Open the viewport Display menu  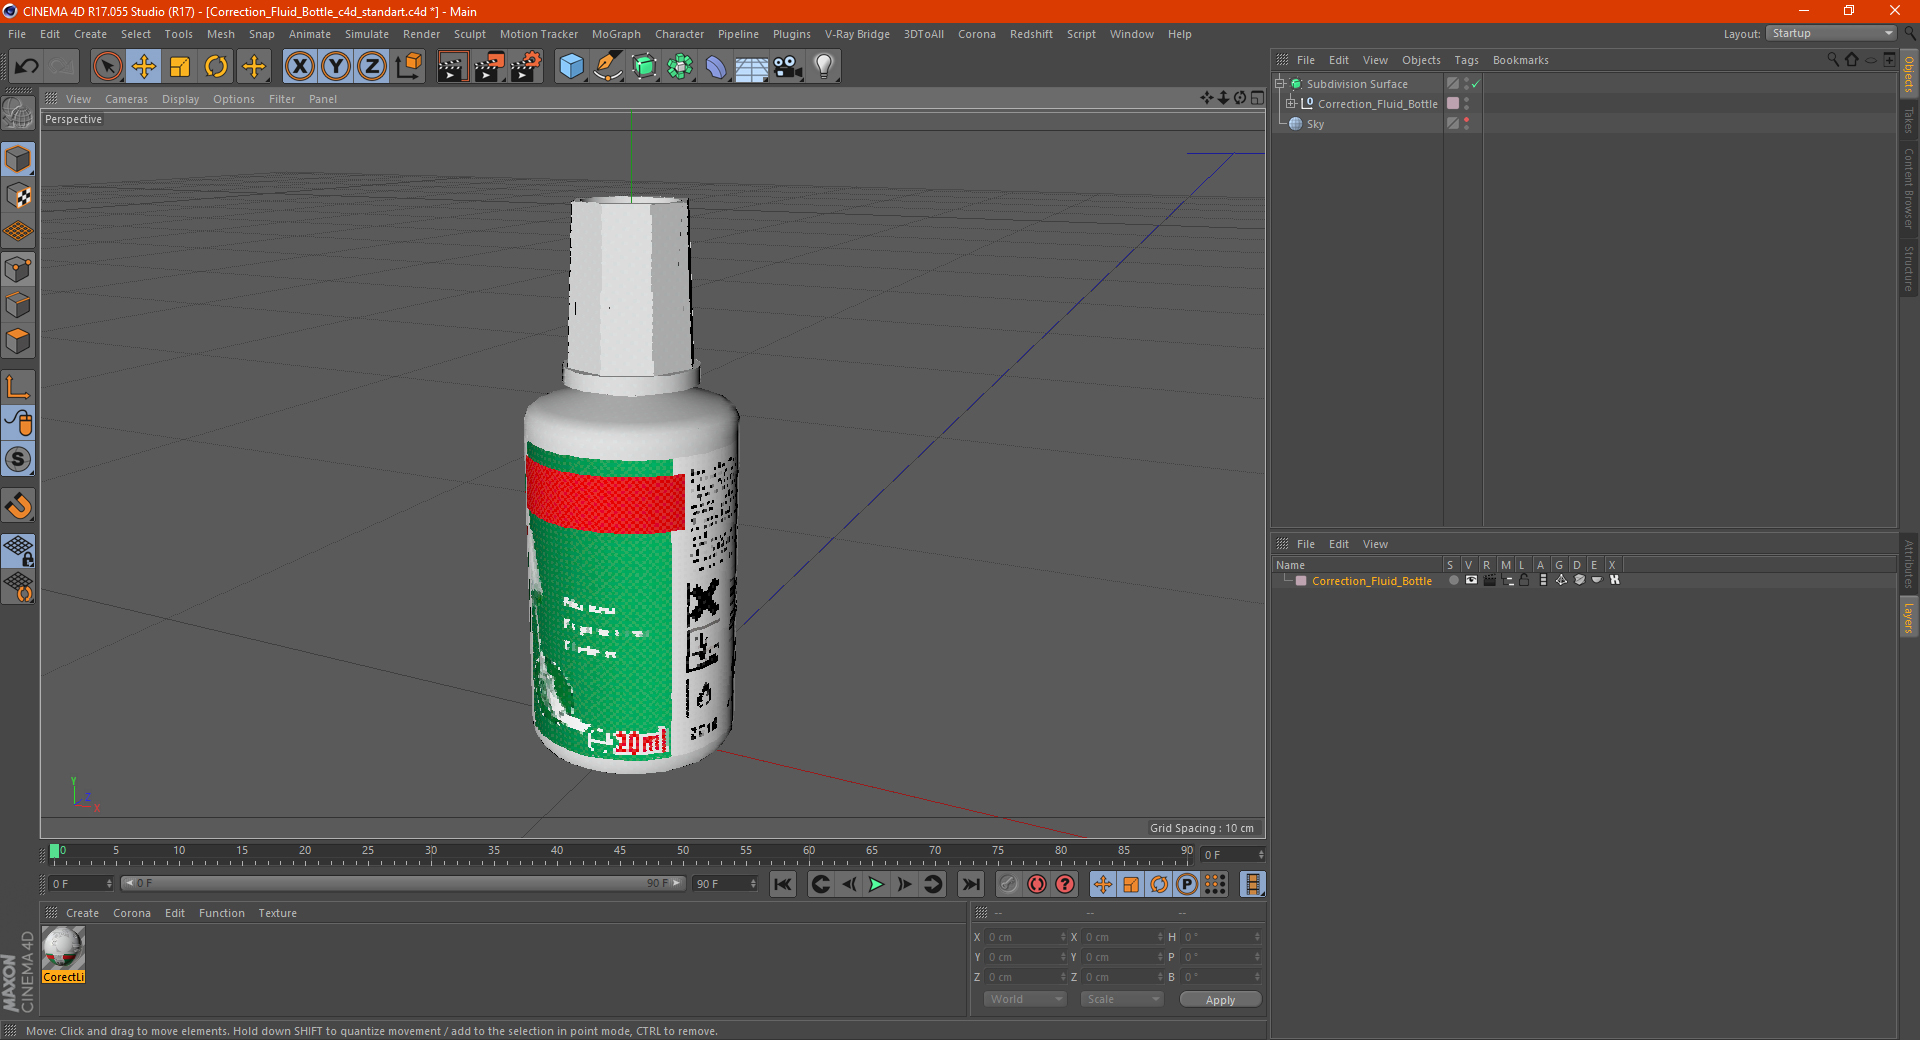[180, 99]
